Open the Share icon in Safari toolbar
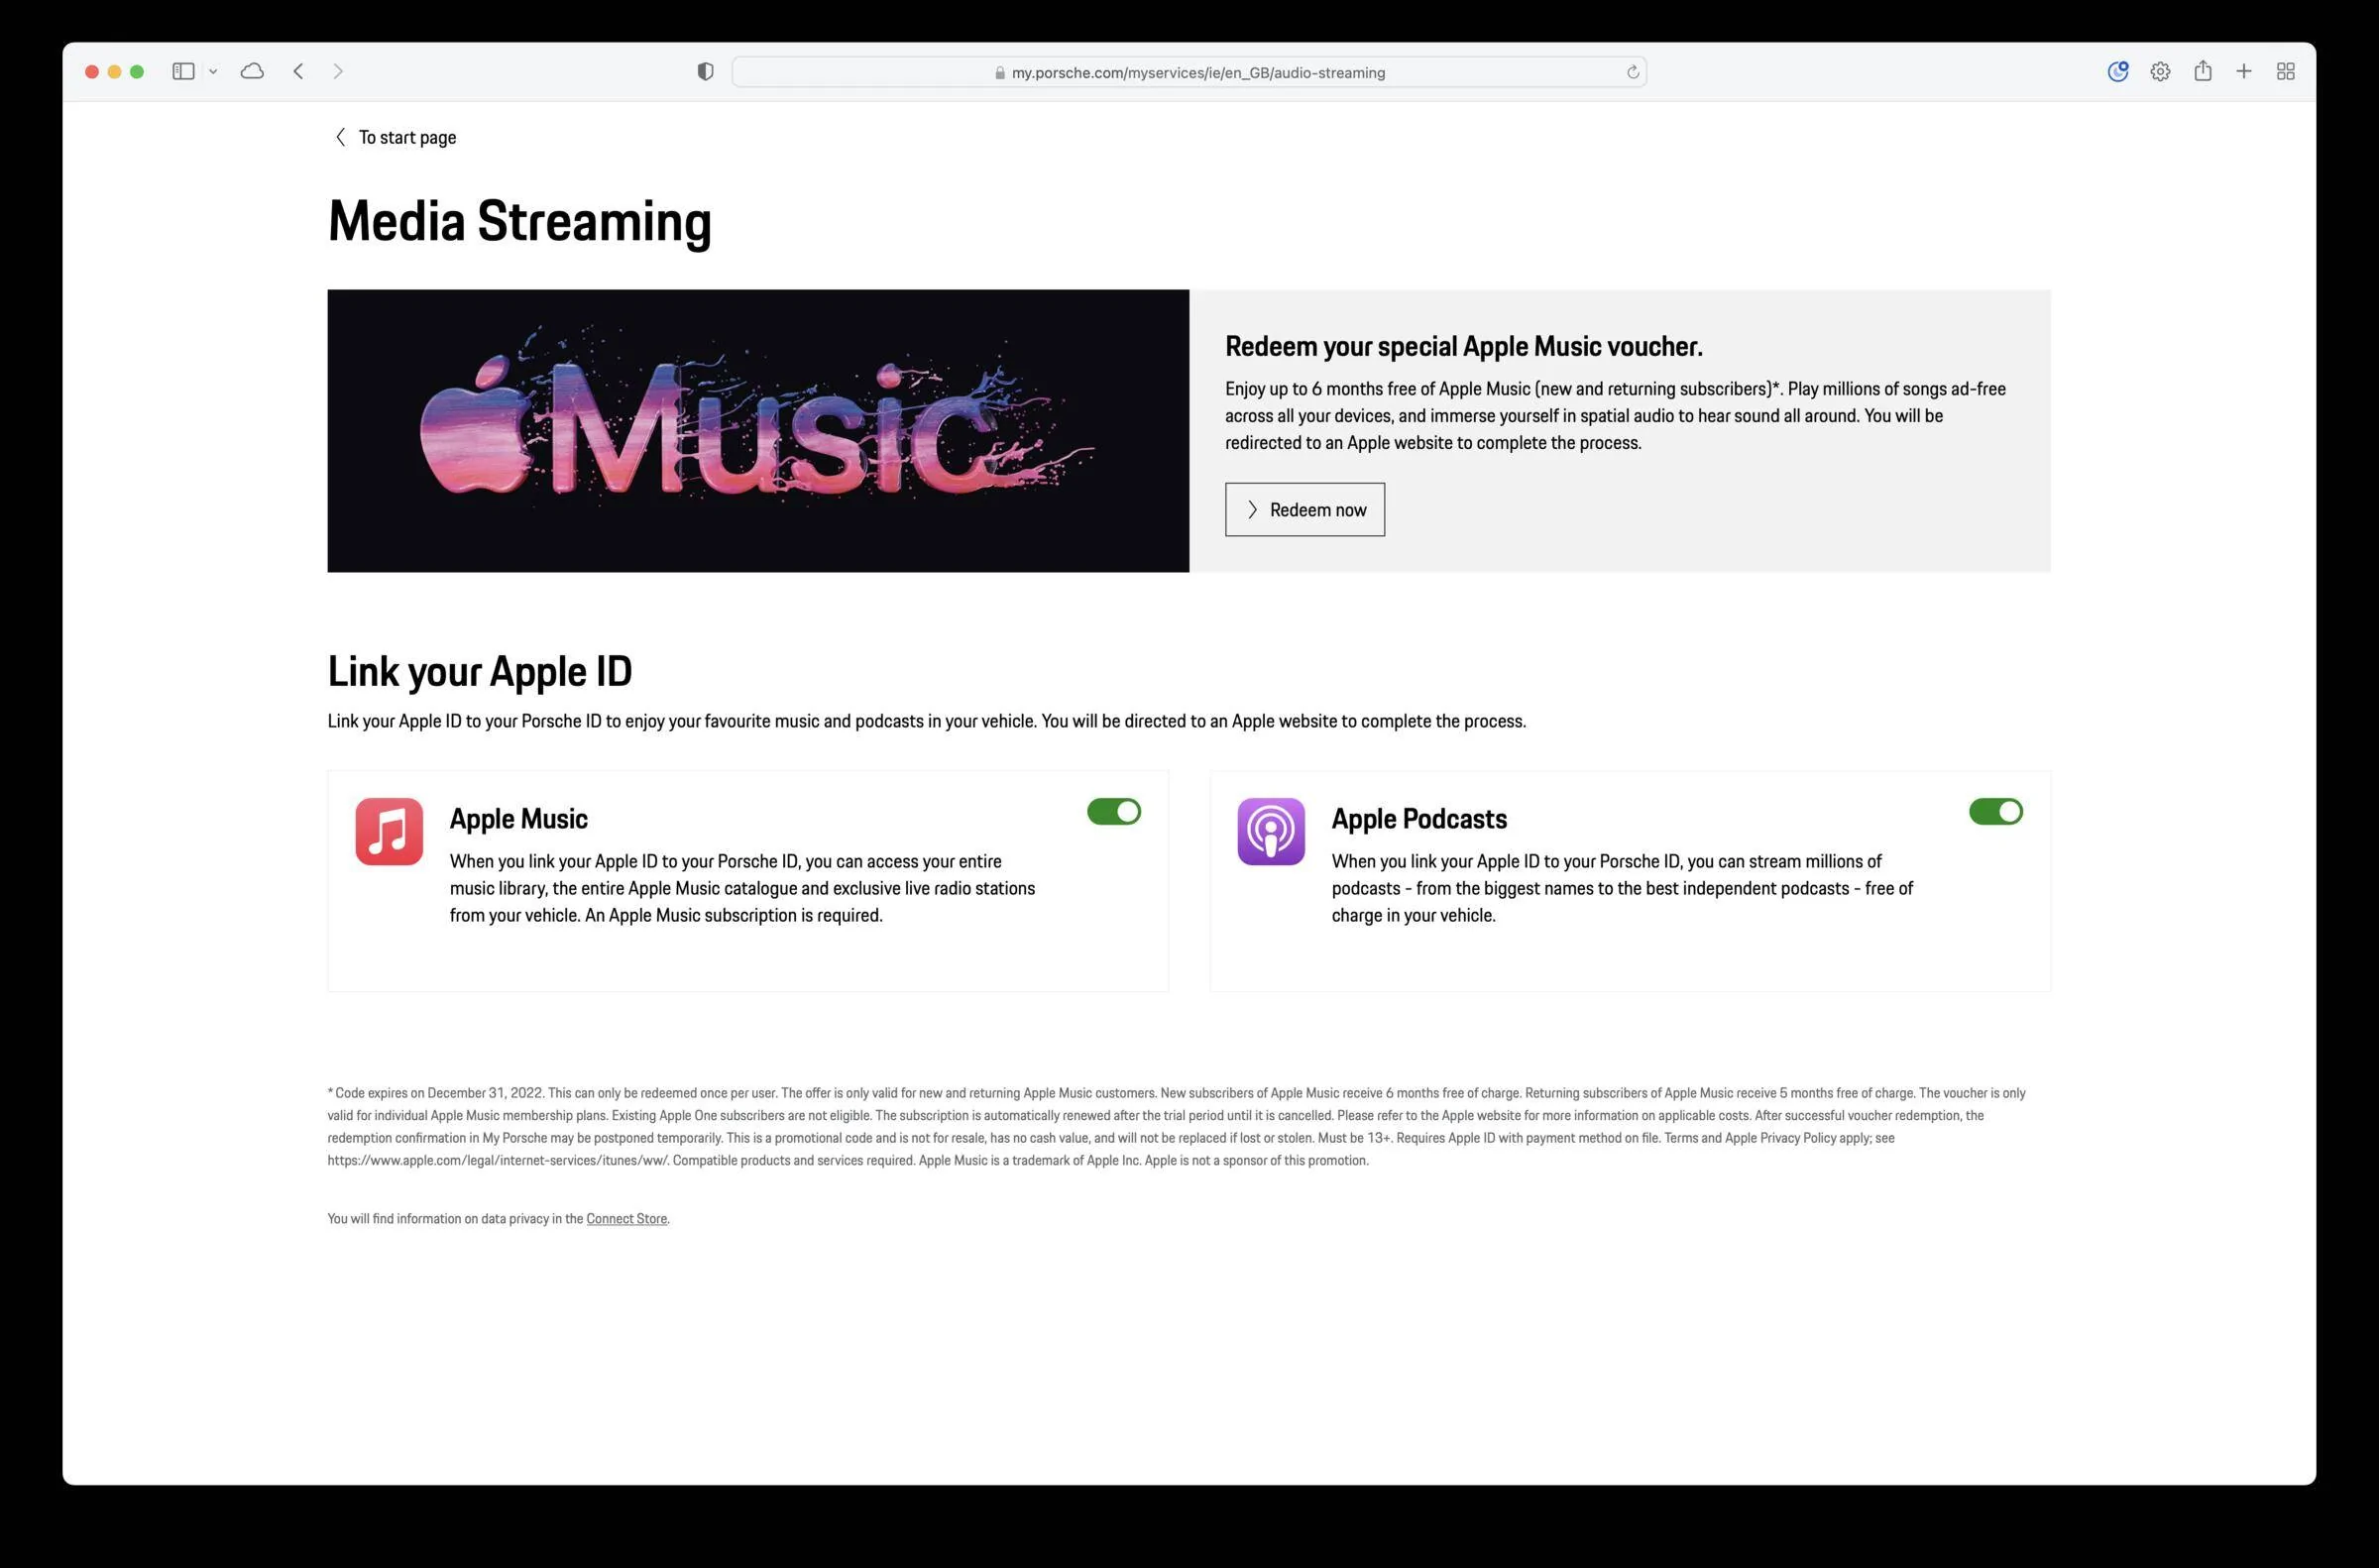 click(x=2202, y=70)
